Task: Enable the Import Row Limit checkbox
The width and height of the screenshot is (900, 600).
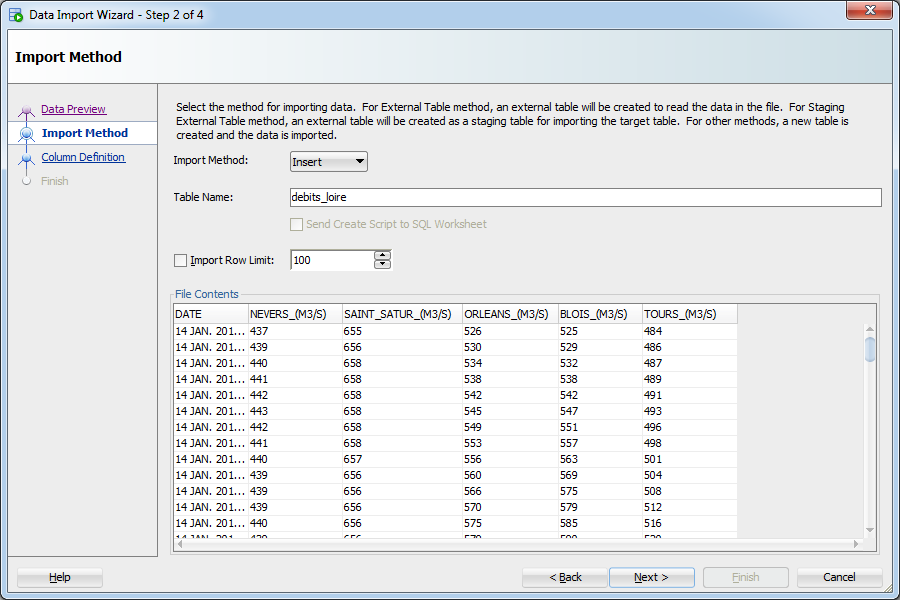Action: point(181,260)
